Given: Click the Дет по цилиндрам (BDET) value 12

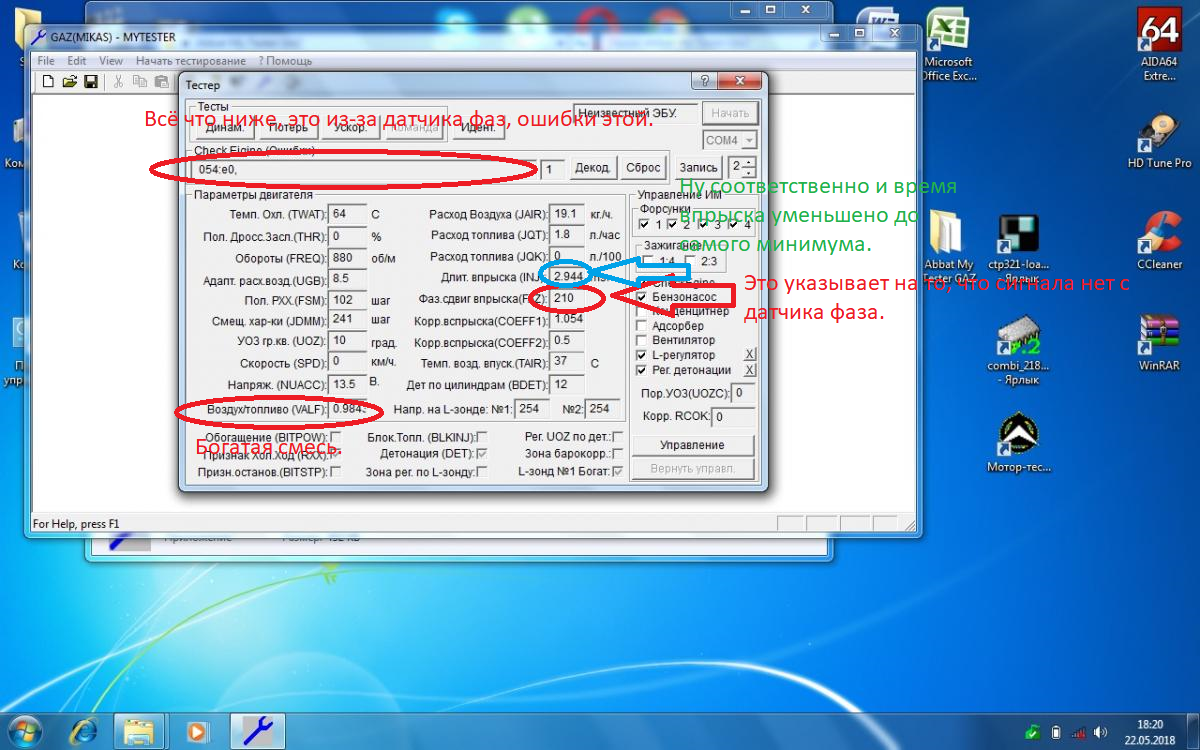Looking at the screenshot, I should pos(568,384).
